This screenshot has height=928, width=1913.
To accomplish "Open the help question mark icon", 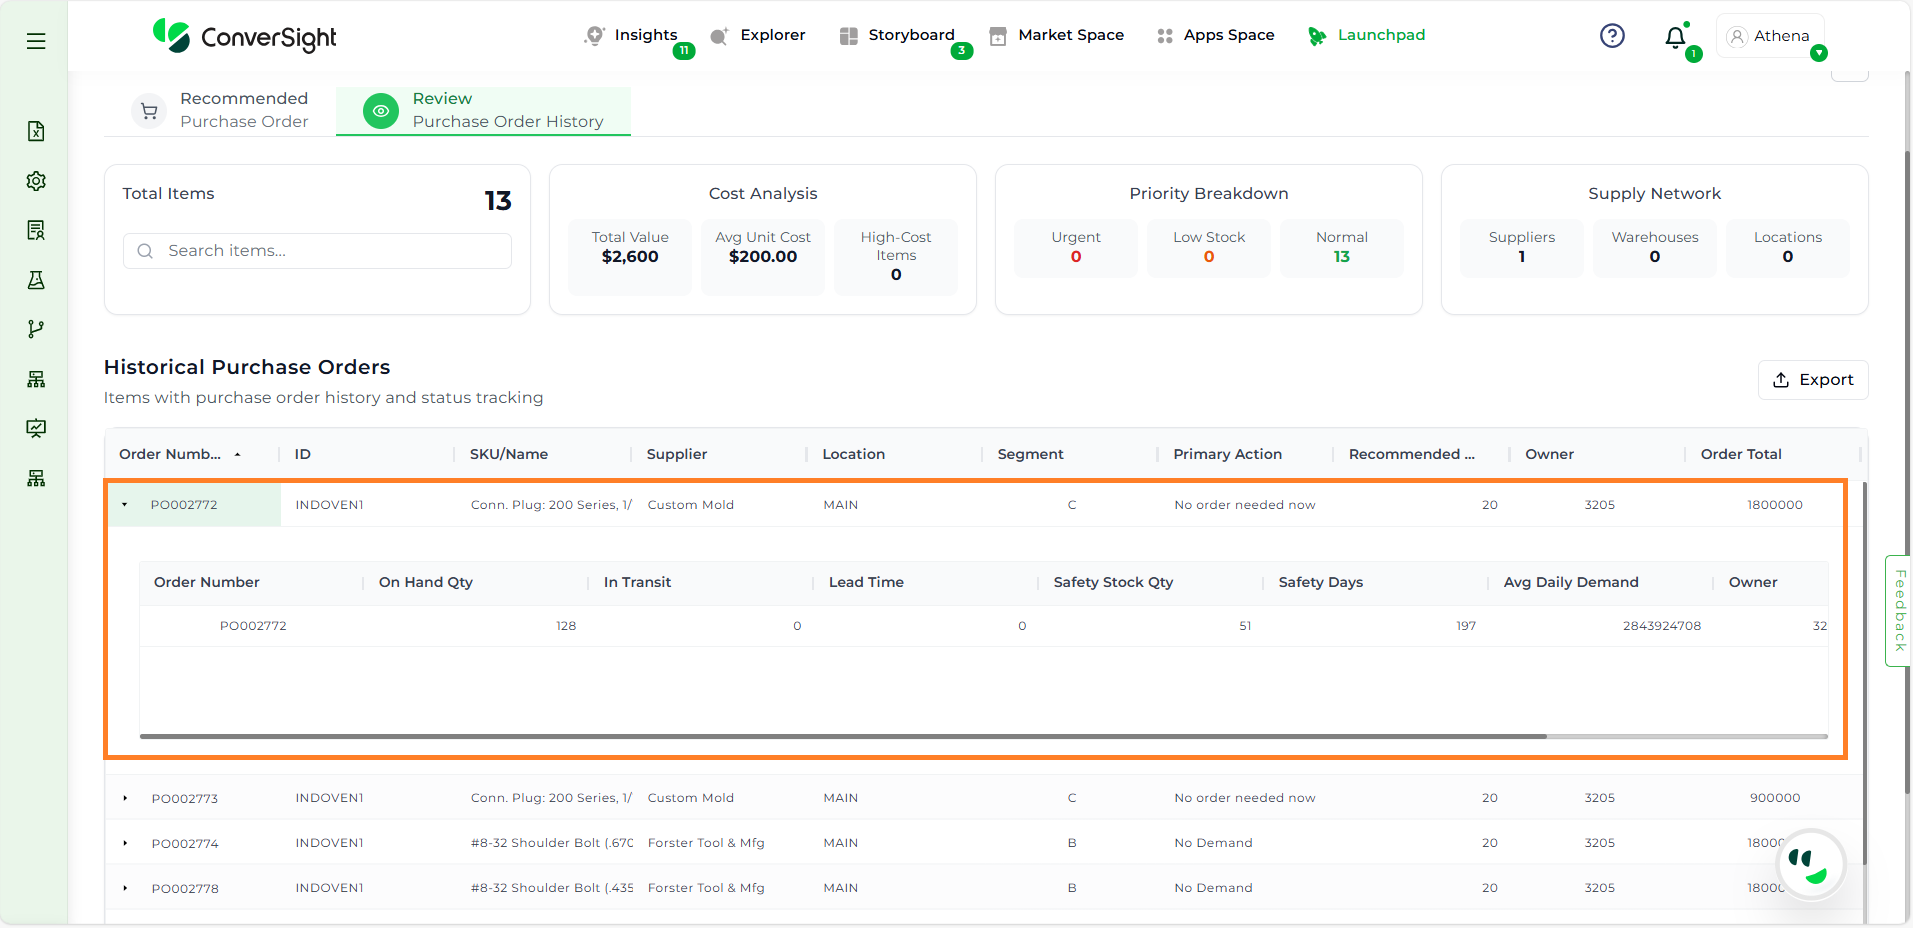I will (x=1612, y=36).
